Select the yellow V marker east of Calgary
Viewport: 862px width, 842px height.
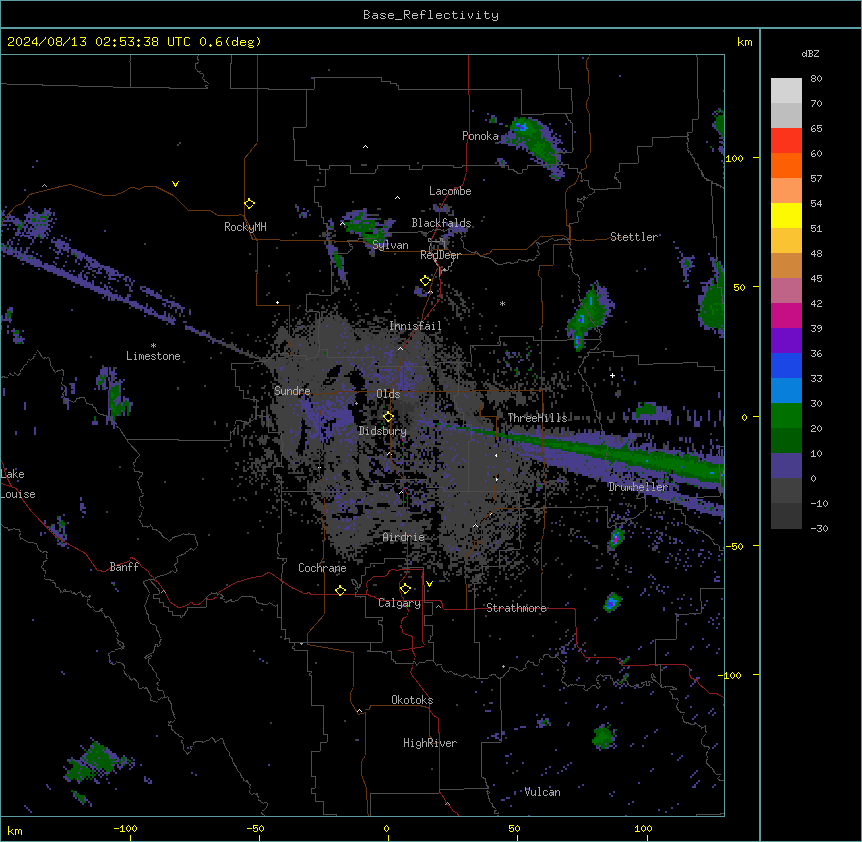click(x=429, y=584)
